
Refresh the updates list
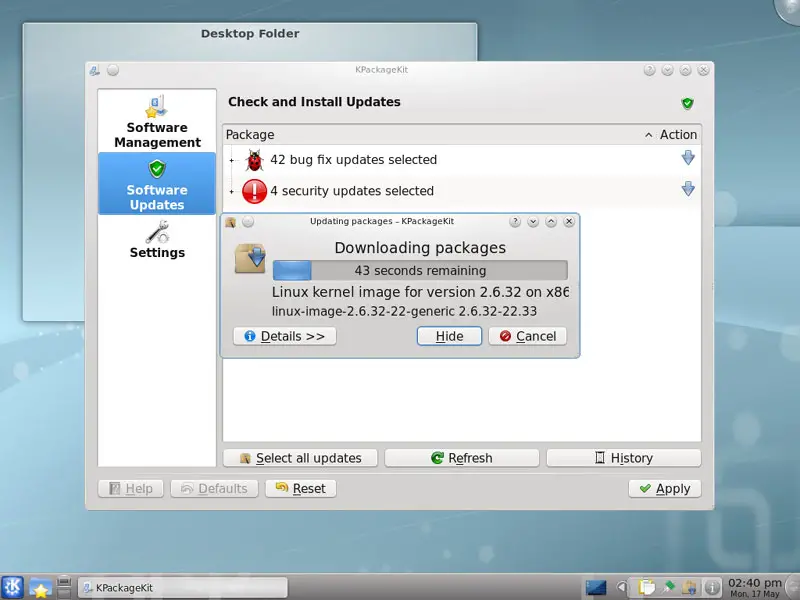click(462, 458)
